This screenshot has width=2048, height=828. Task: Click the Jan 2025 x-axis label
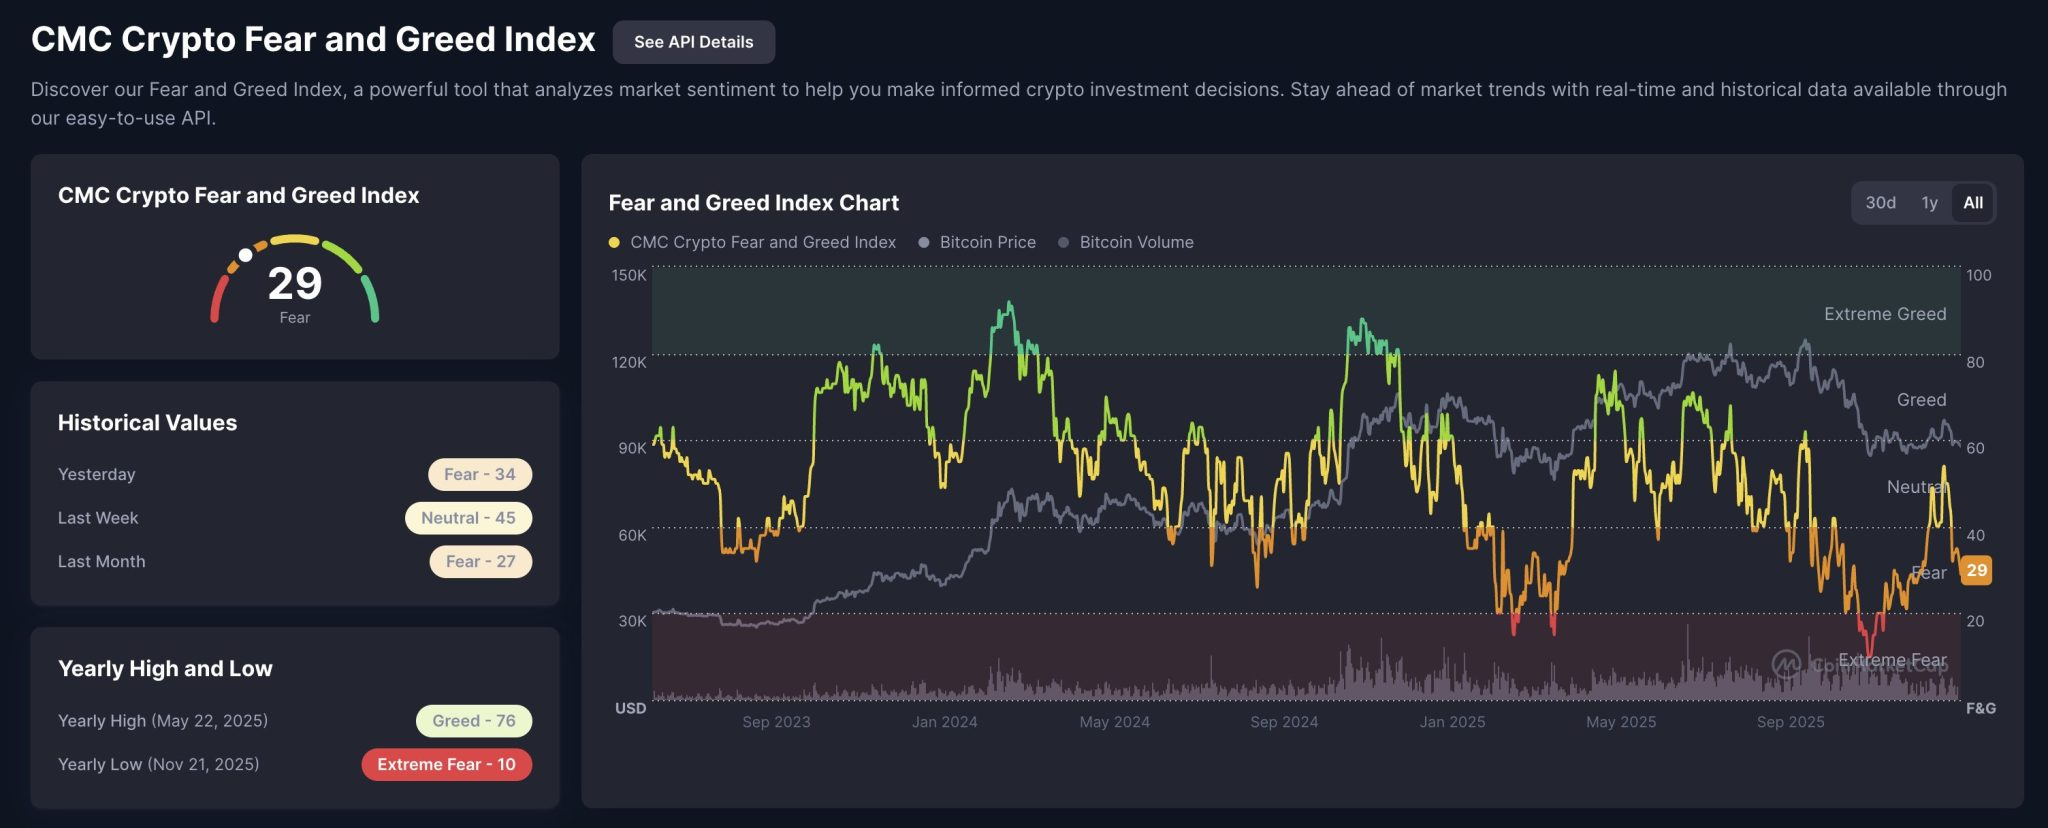point(1452,722)
